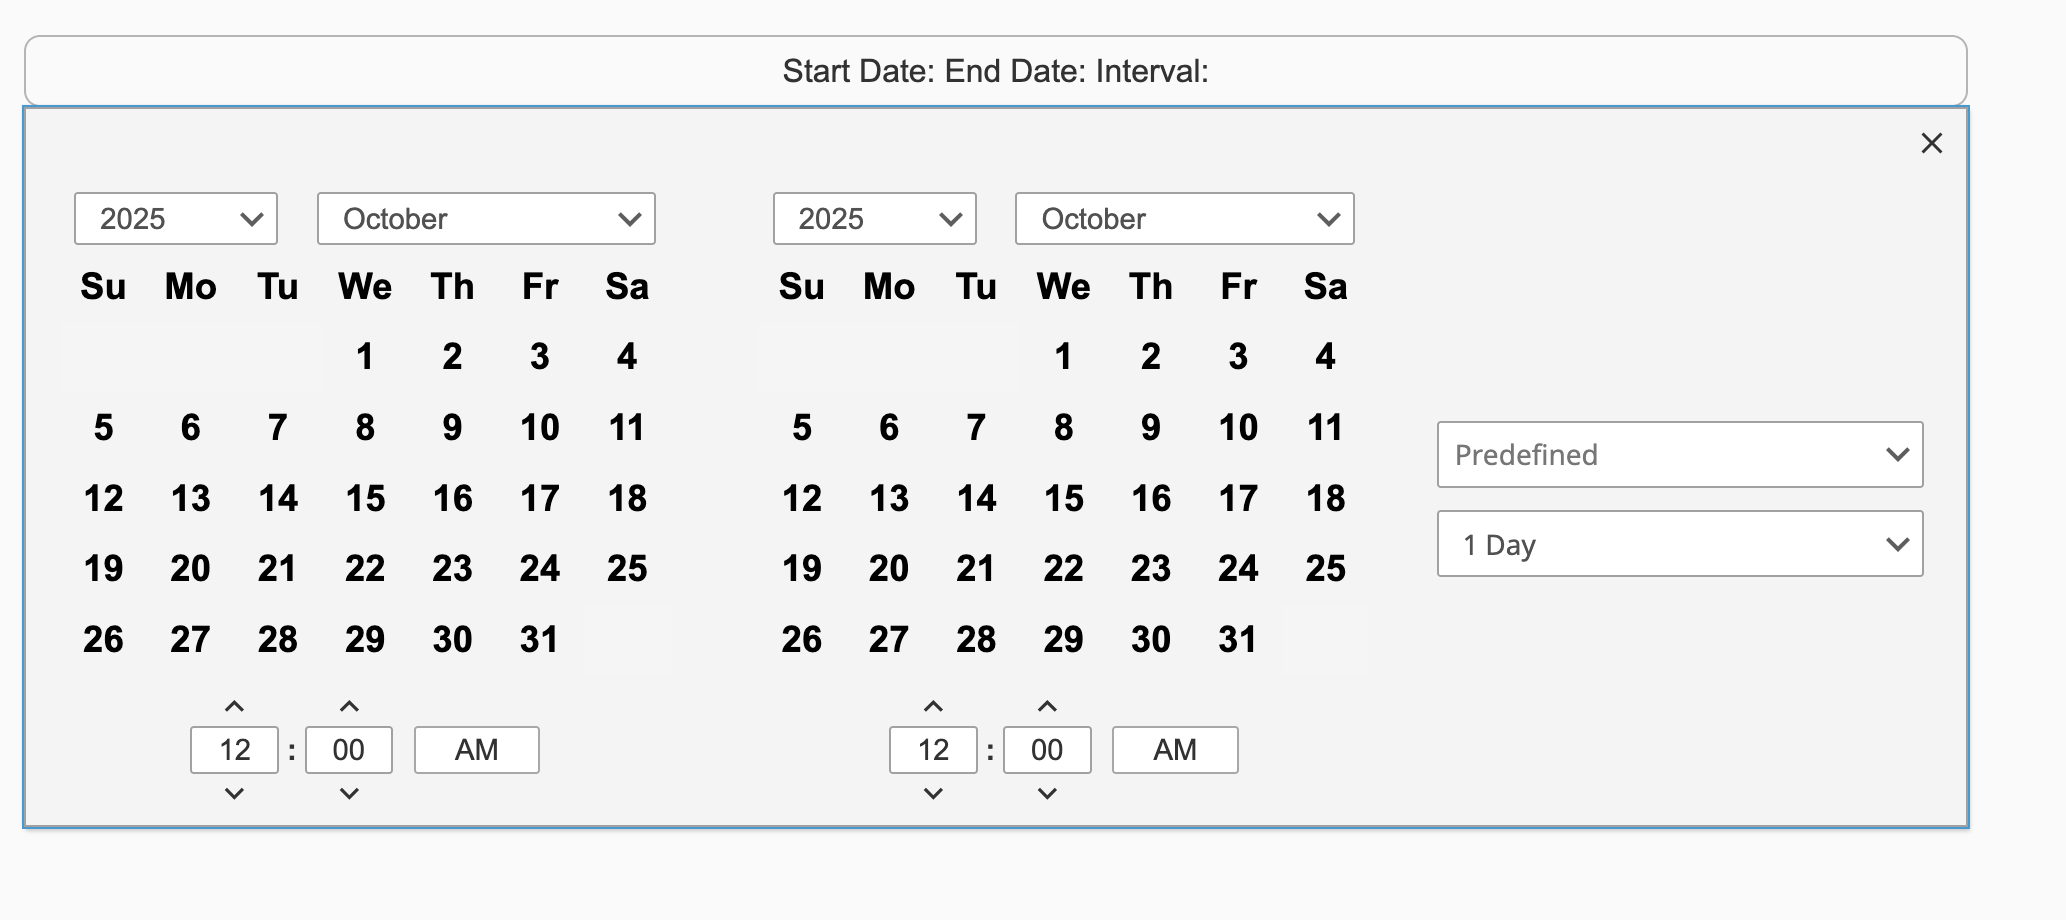Screen dimensions: 2066x920
Task: Open the 1 Day interval dropdown
Action: pos(1679,545)
